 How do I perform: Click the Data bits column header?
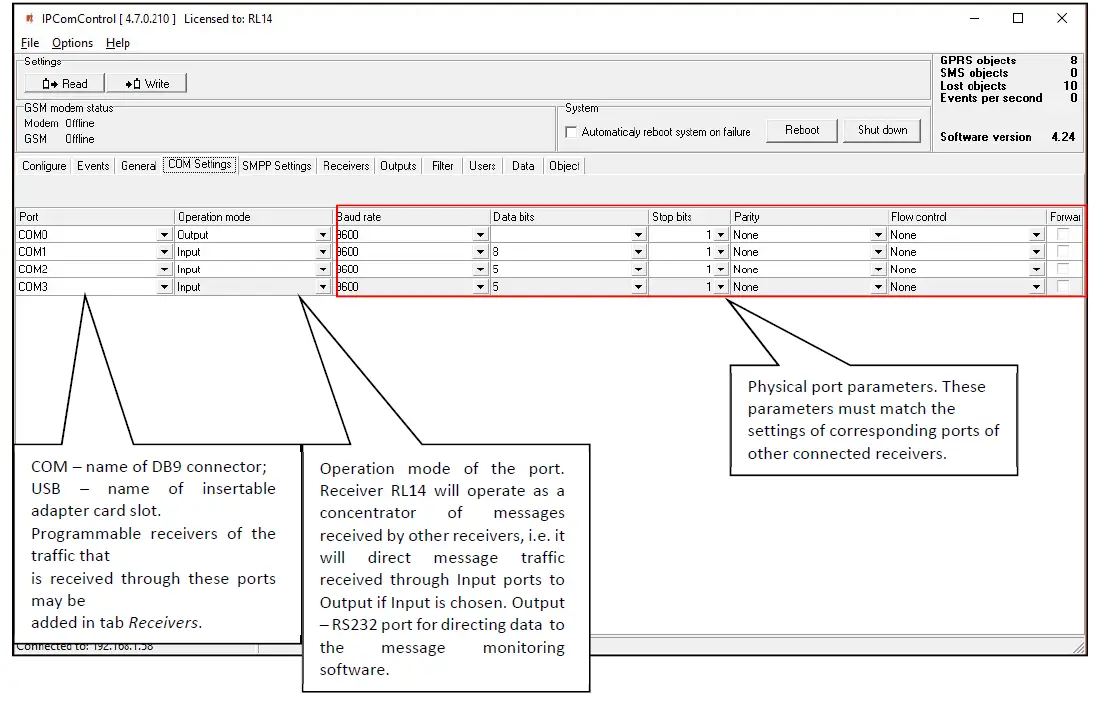tap(569, 217)
